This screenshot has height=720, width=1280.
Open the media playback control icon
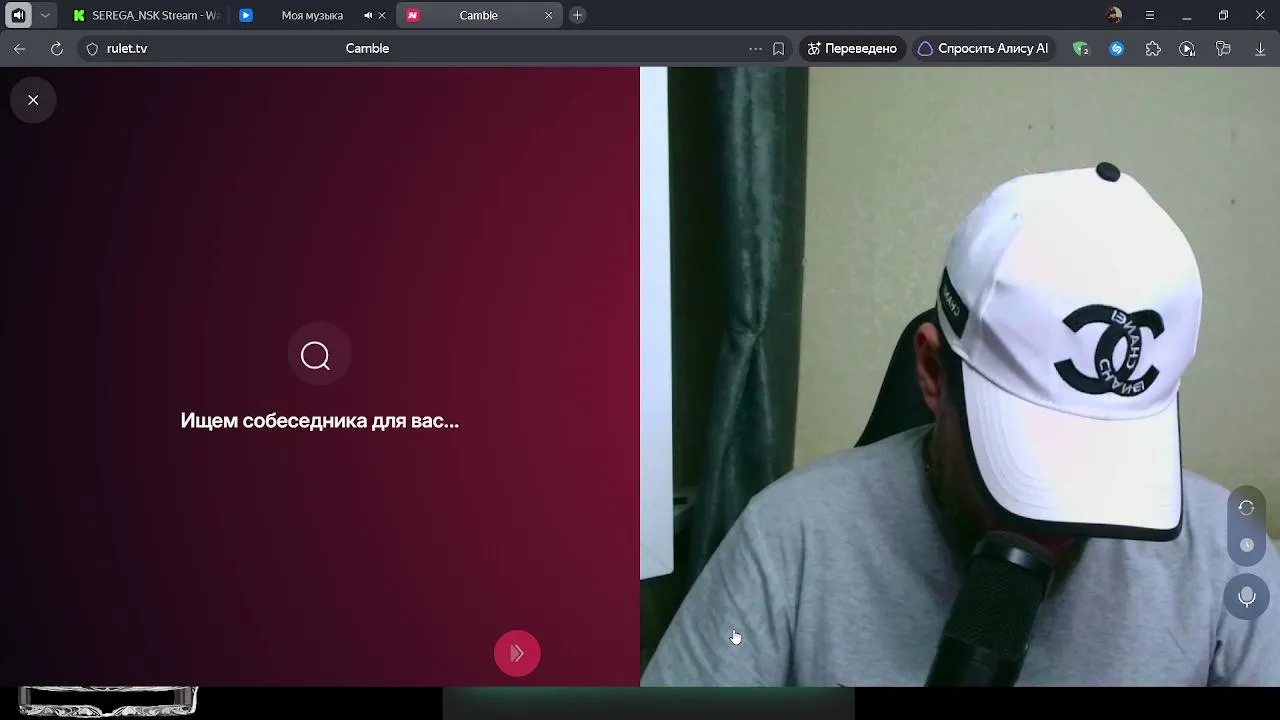(x=1187, y=48)
